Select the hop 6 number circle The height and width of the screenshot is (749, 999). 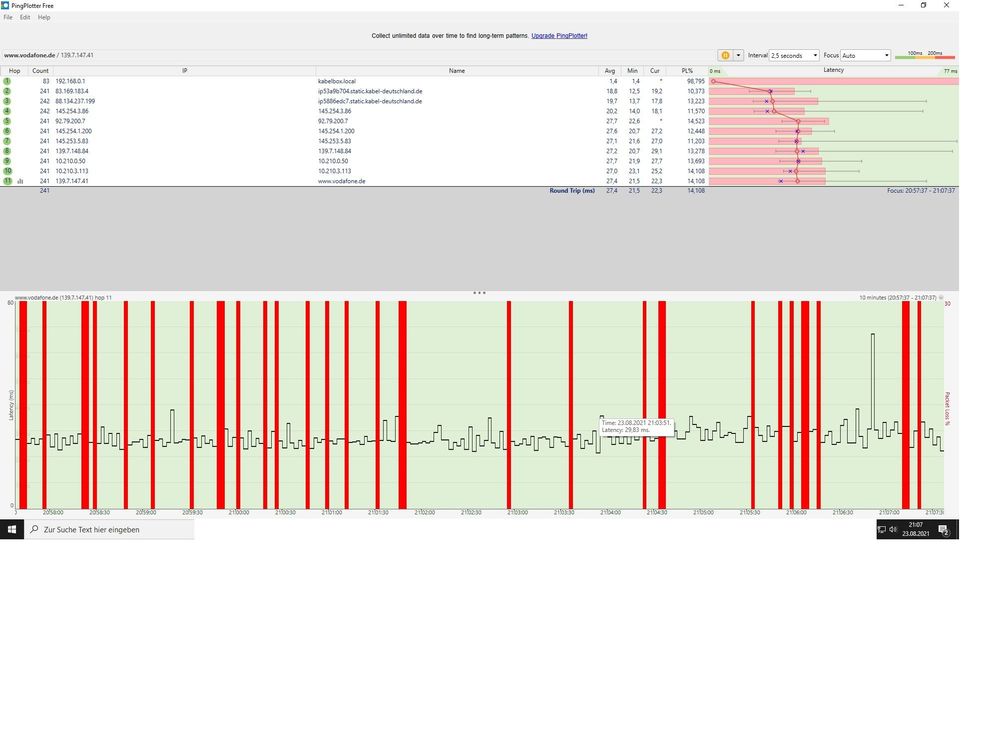pyautogui.click(x=7, y=131)
